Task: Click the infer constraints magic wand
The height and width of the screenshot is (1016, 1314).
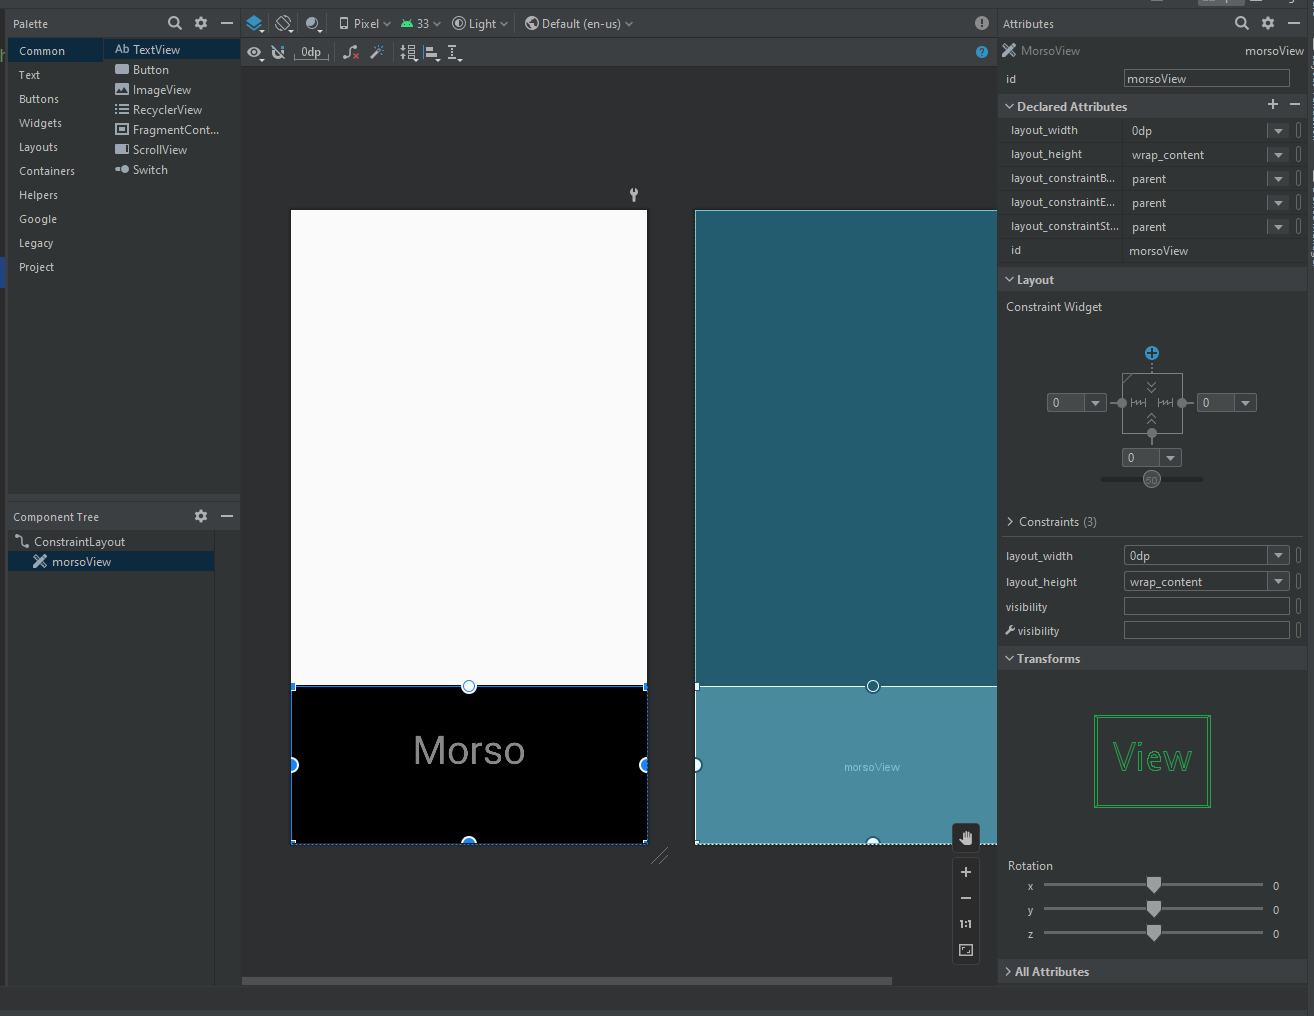Action: point(377,52)
